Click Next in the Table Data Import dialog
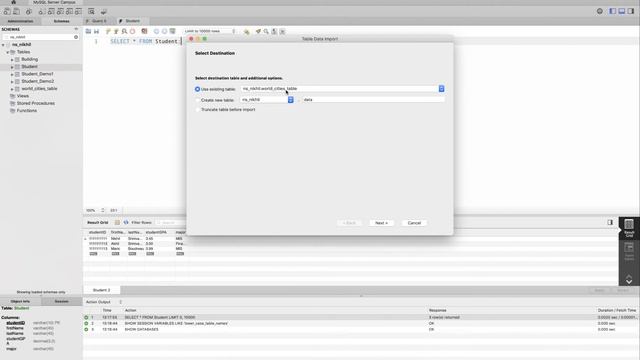 pos(381,223)
